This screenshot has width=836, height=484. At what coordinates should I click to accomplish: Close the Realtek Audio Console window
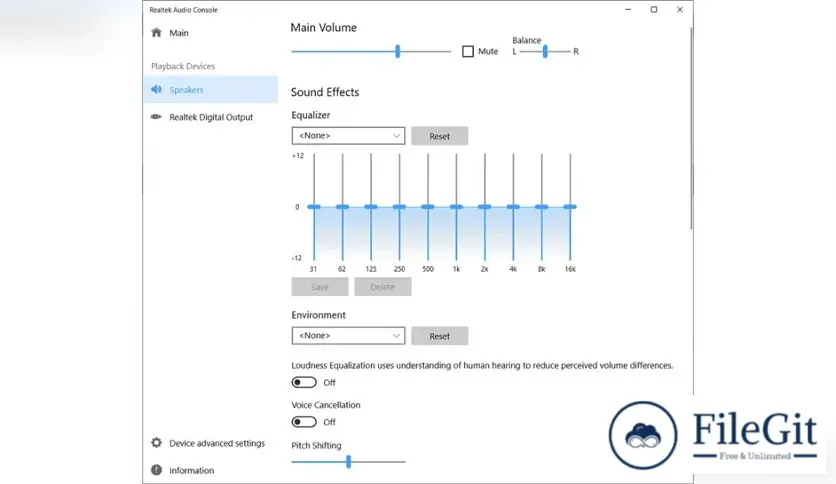coord(680,10)
